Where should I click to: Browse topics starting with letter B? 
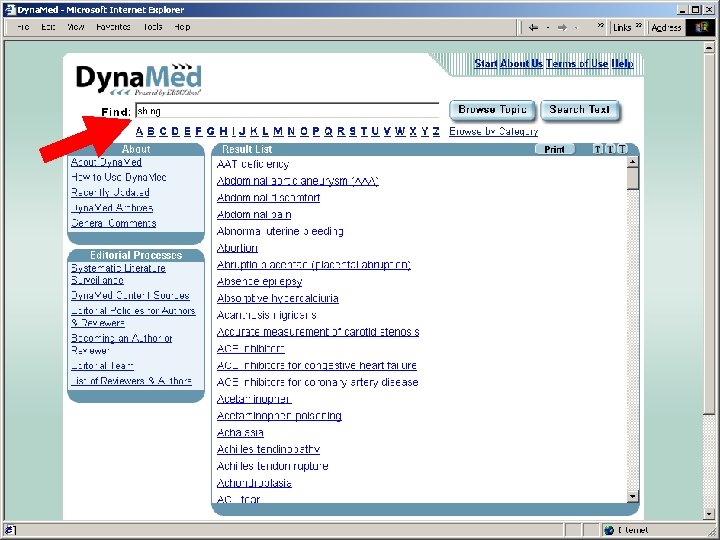click(151, 132)
